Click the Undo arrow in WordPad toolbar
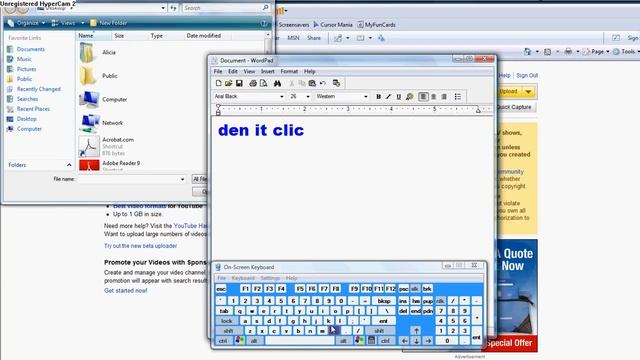This screenshot has height=360, width=640. [x=323, y=83]
